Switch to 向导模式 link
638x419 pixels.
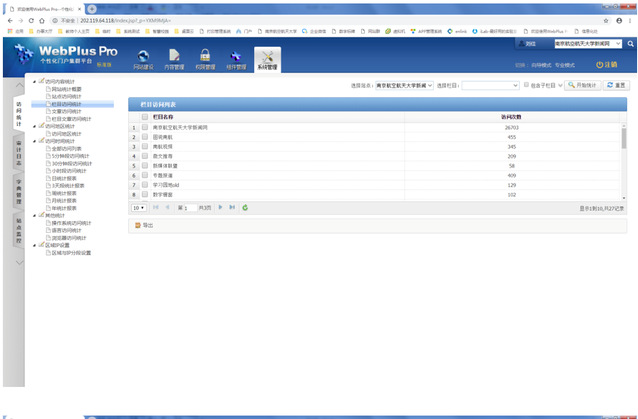point(541,65)
